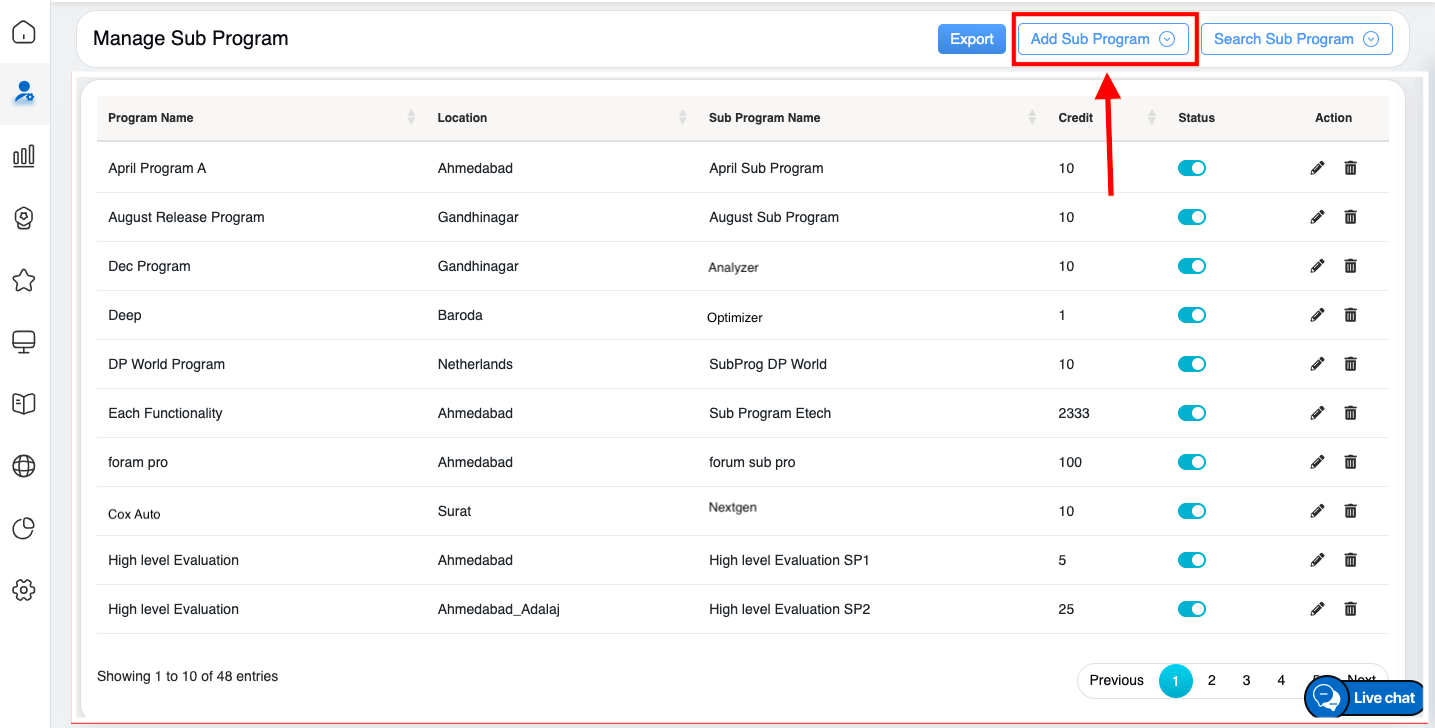Screen dimensions: 1435x728
Task: Open the star favorites sidebar icon
Action: point(24,280)
